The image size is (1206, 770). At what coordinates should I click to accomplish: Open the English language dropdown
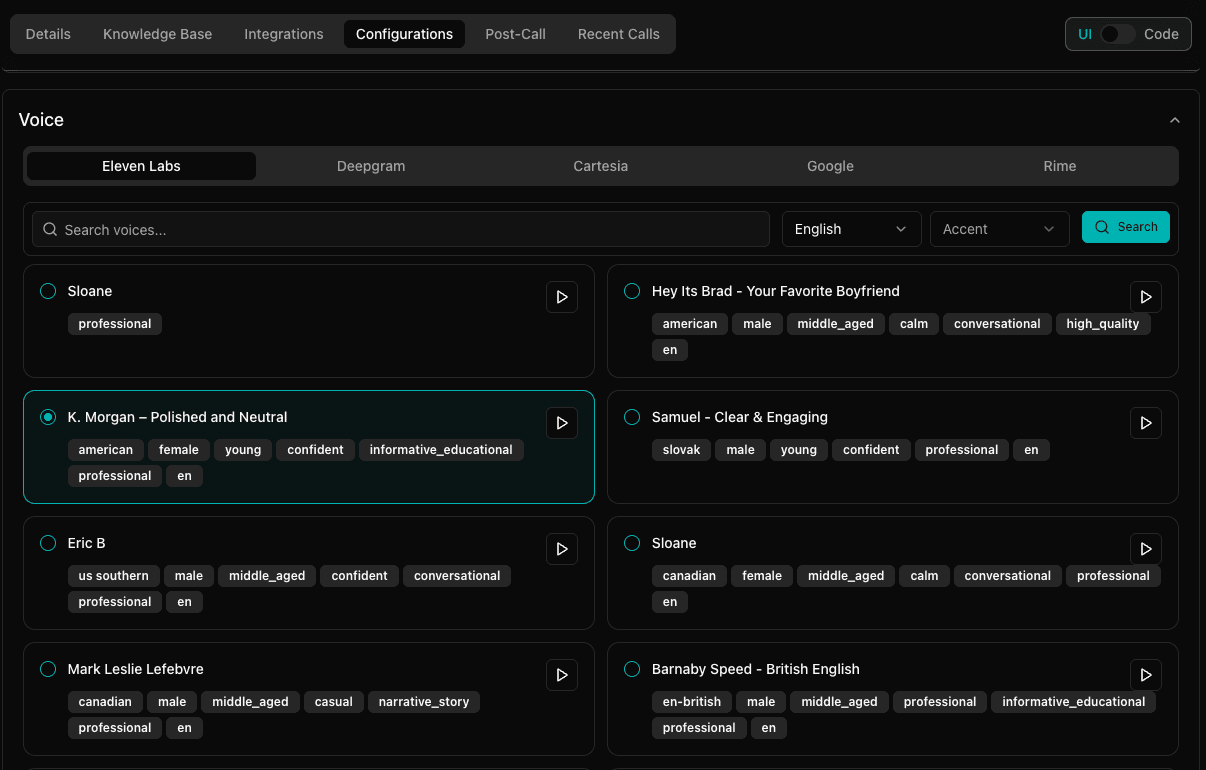(851, 229)
